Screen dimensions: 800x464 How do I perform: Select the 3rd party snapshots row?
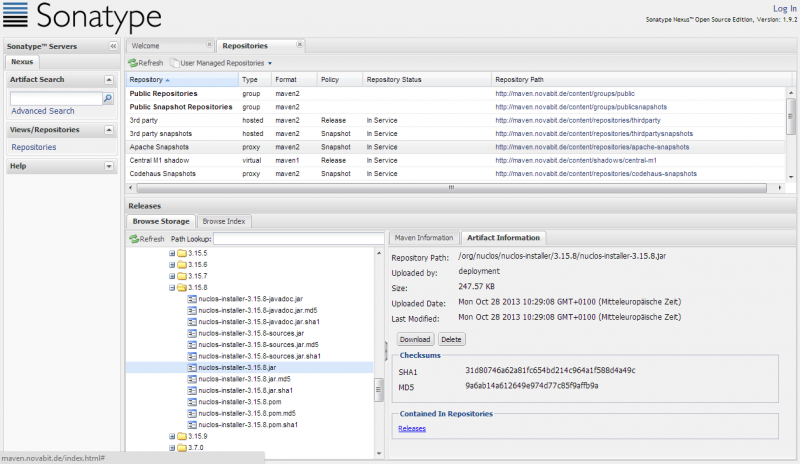tap(456, 134)
